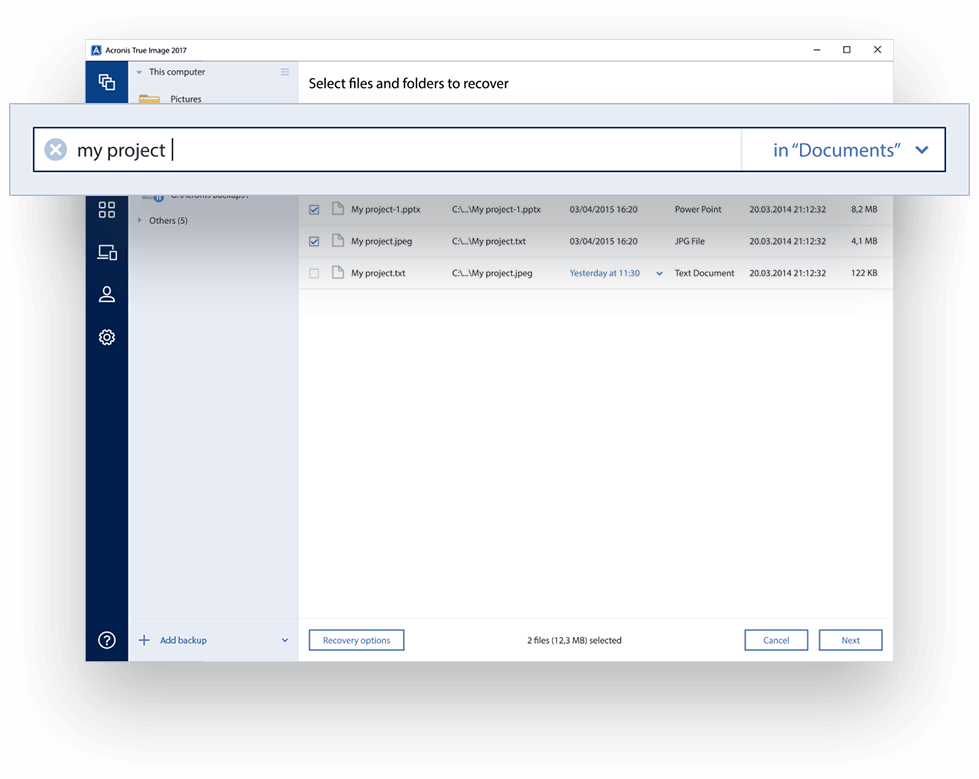Click the 2 files (12,3 MB) selected status
Screen dimensions: 979x779
pos(574,640)
